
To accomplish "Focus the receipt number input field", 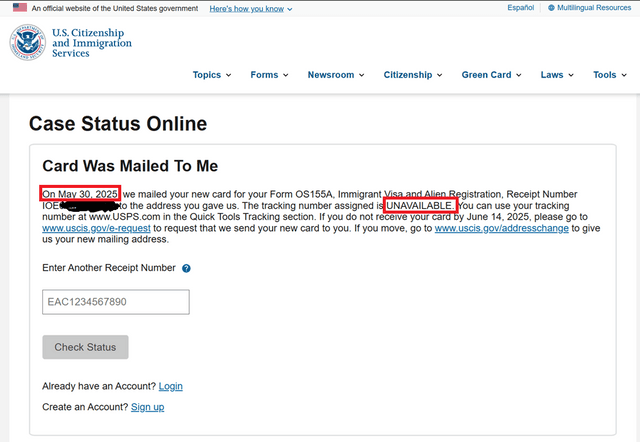I will 116,302.
